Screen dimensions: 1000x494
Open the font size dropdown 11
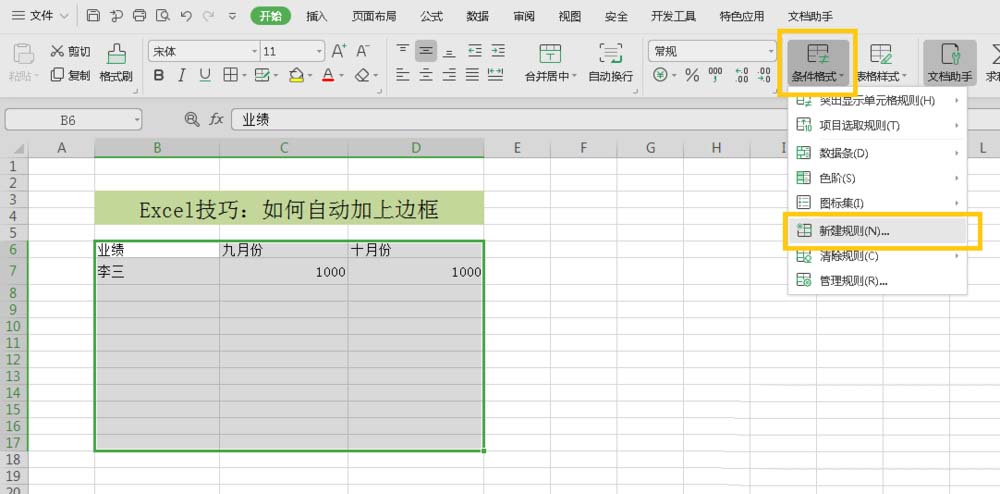tap(319, 51)
